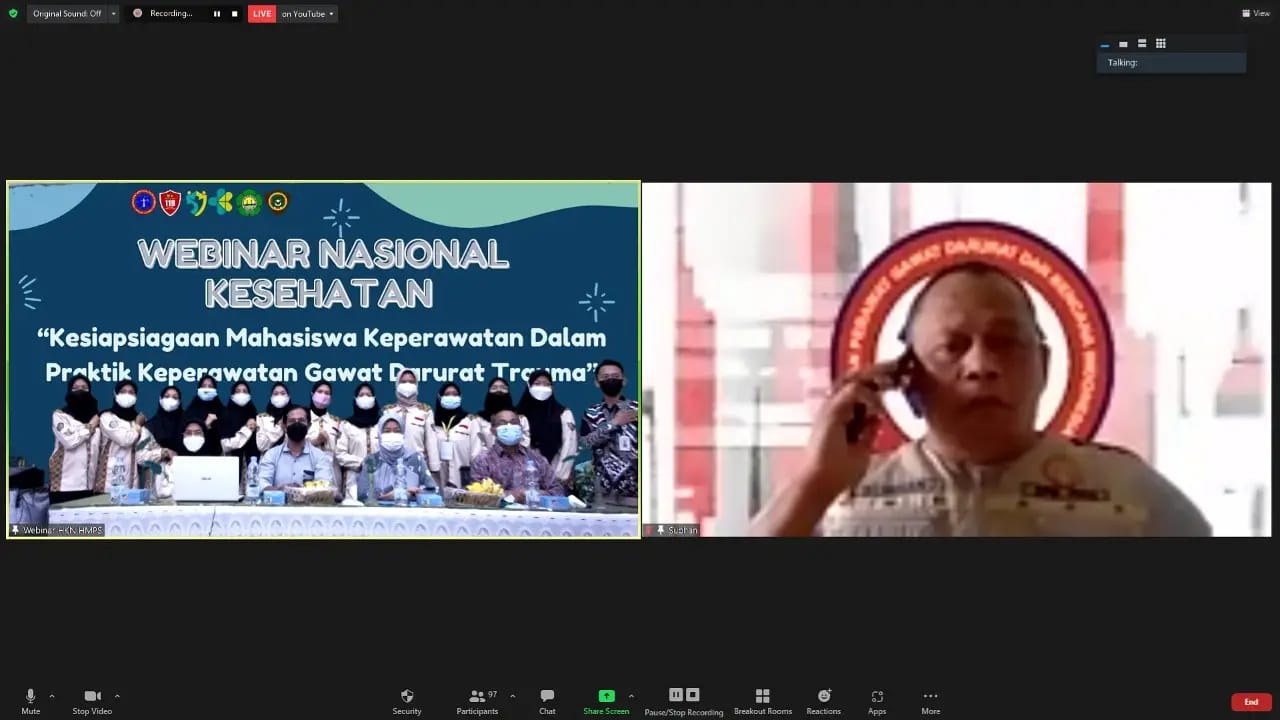Open the Apps panel
The width and height of the screenshot is (1280, 720).
[876, 701]
